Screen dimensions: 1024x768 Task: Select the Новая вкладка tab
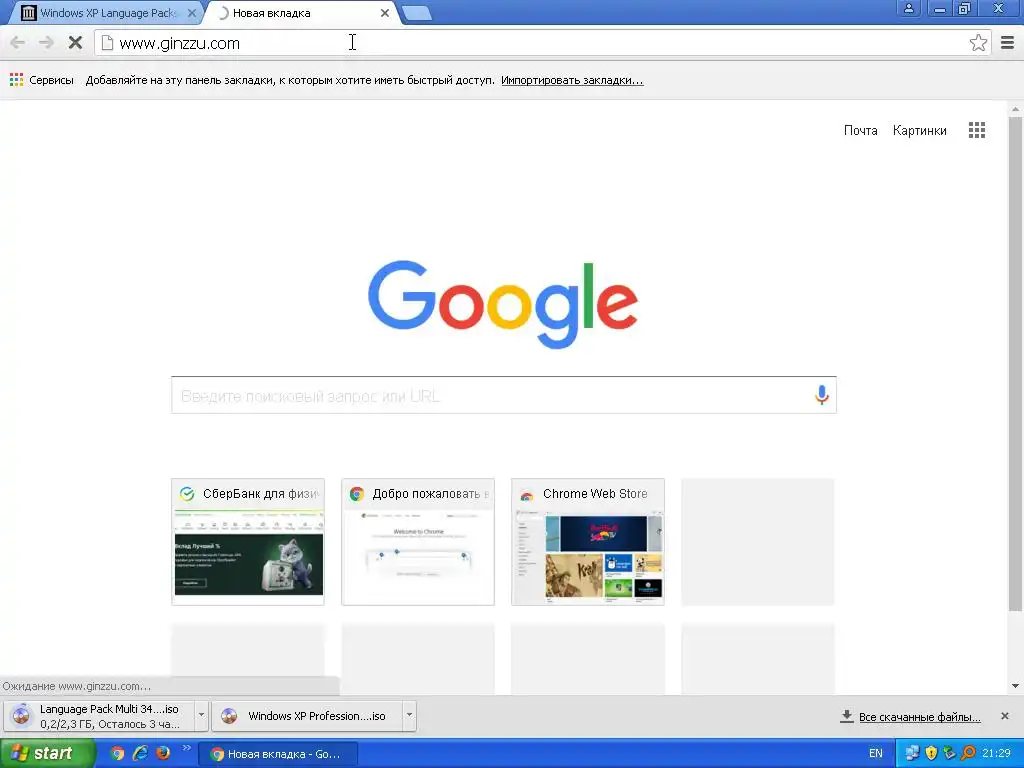click(302, 13)
